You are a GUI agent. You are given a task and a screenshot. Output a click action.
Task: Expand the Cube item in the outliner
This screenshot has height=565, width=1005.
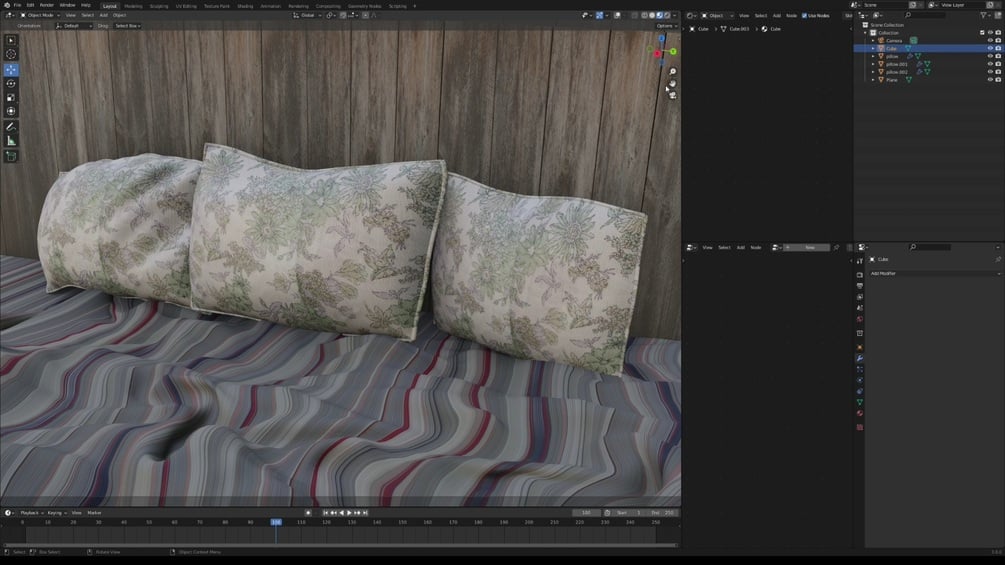coord(872,49)
